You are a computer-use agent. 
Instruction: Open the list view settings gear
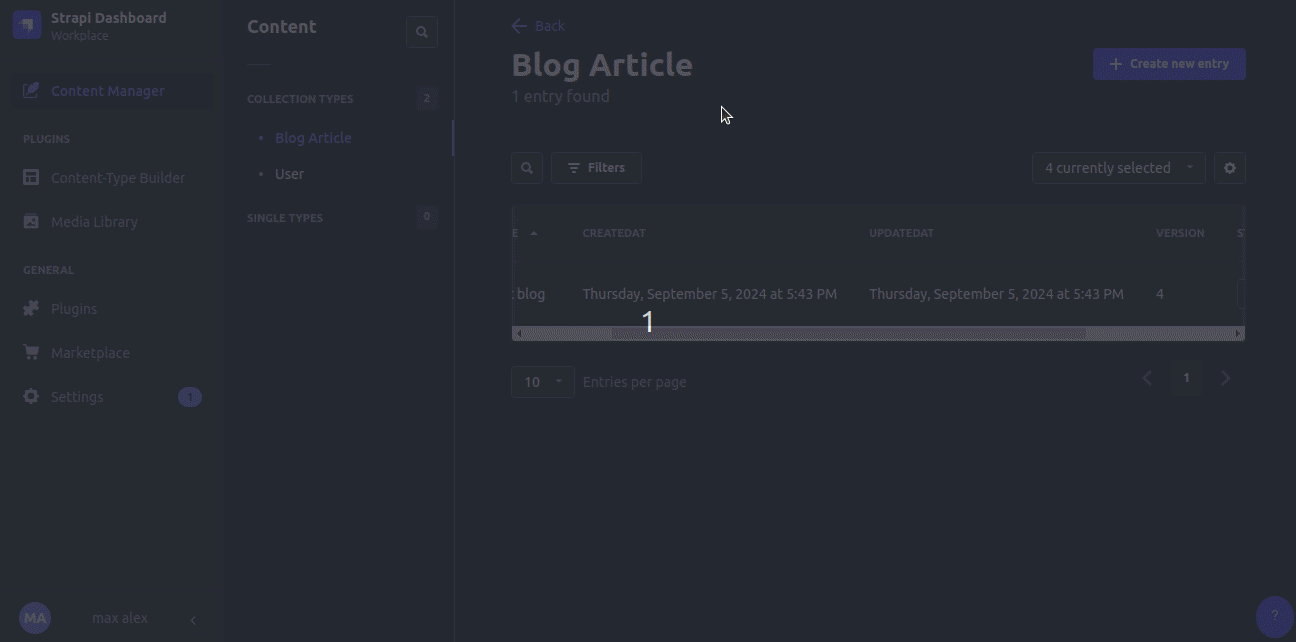1230,168
